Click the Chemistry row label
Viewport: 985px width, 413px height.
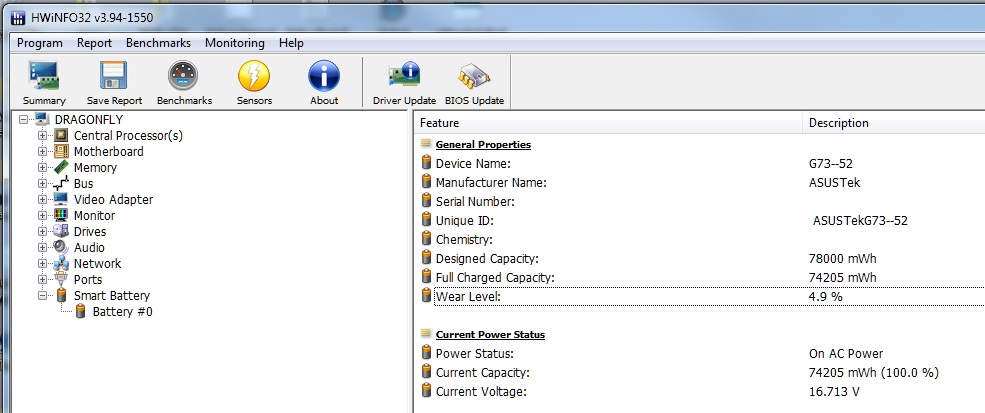click(464, 240)
